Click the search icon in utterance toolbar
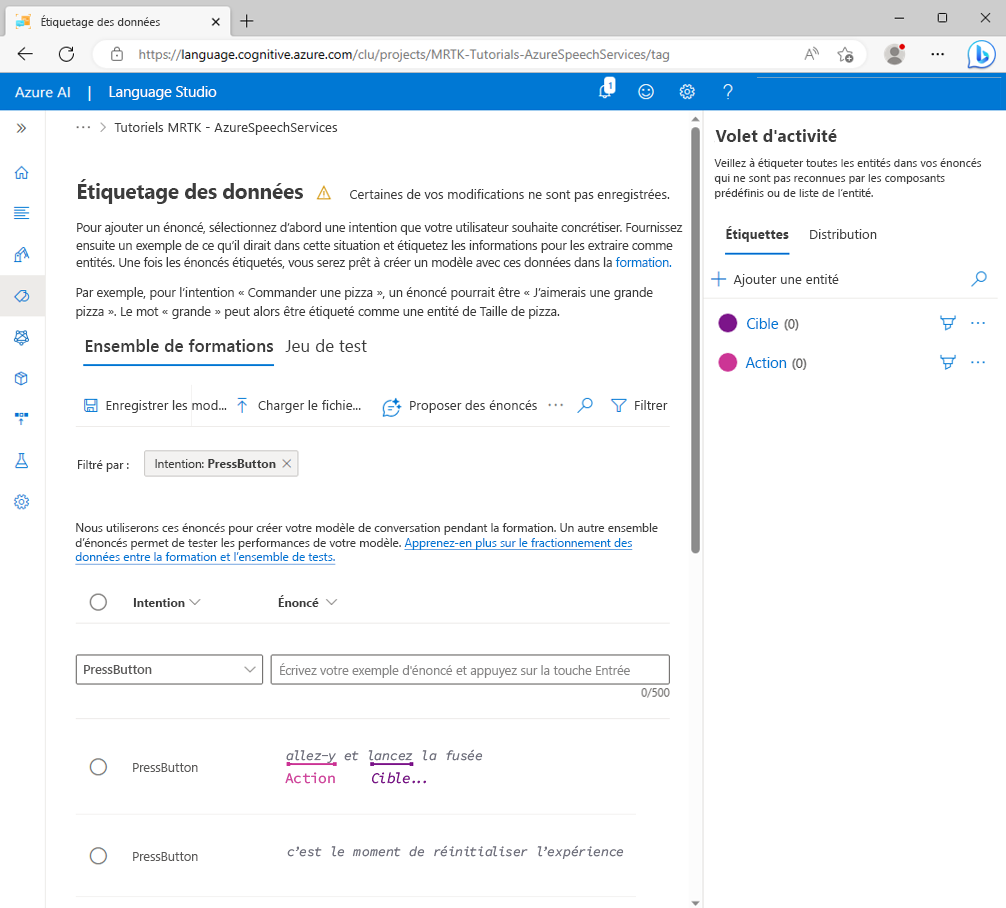 pos(584,406)
